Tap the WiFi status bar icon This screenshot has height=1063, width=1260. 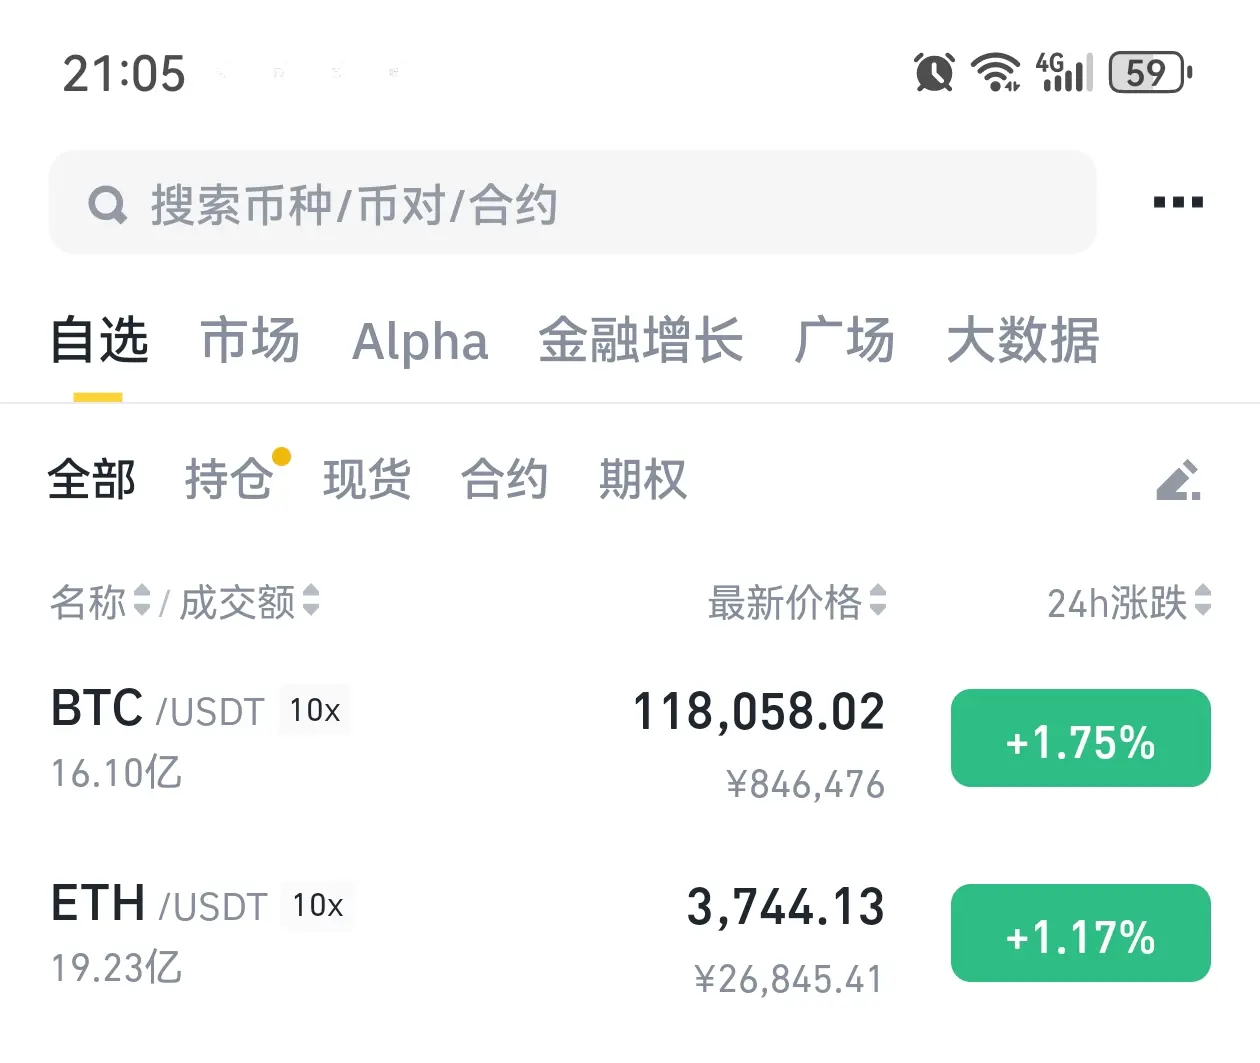996,72
